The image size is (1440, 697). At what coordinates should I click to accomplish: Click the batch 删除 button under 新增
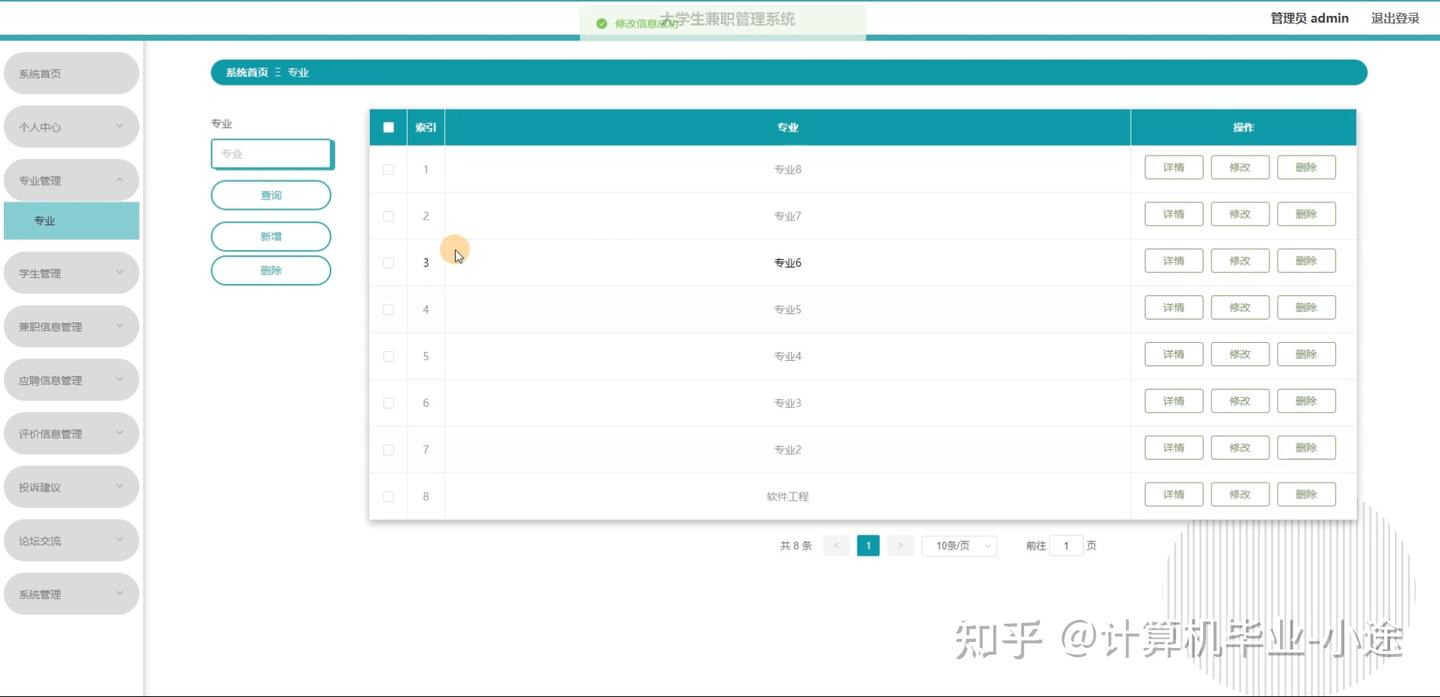(x=271, y=270)
